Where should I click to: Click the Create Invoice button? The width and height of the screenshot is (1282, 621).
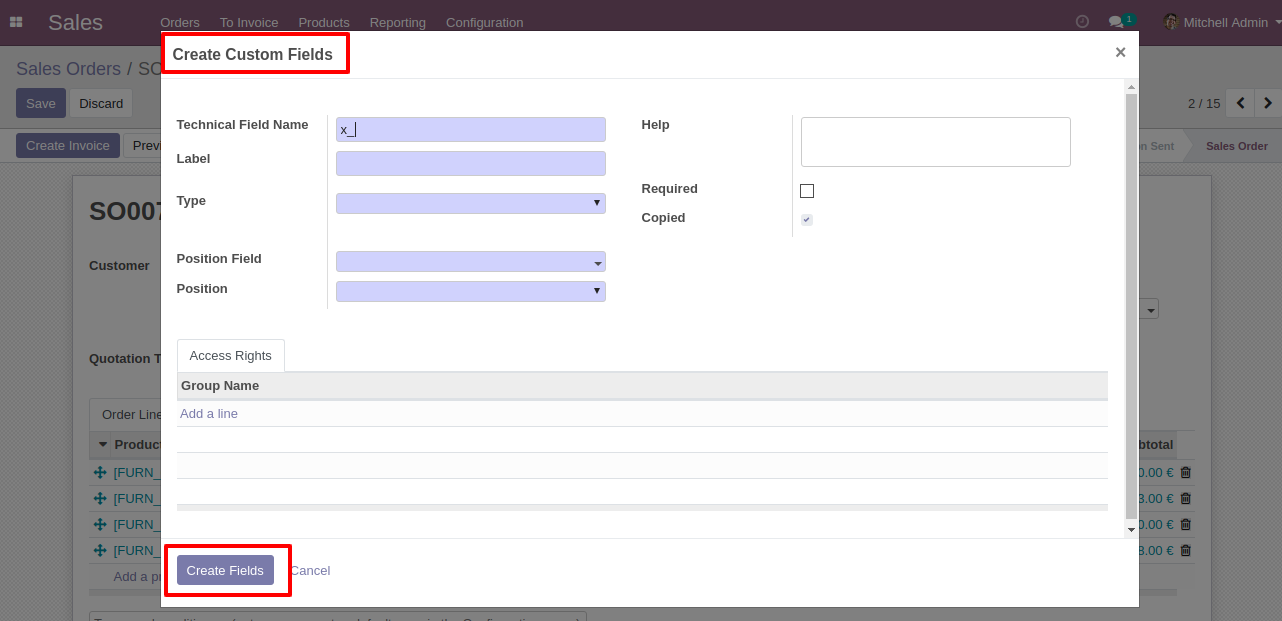[68, 146]
